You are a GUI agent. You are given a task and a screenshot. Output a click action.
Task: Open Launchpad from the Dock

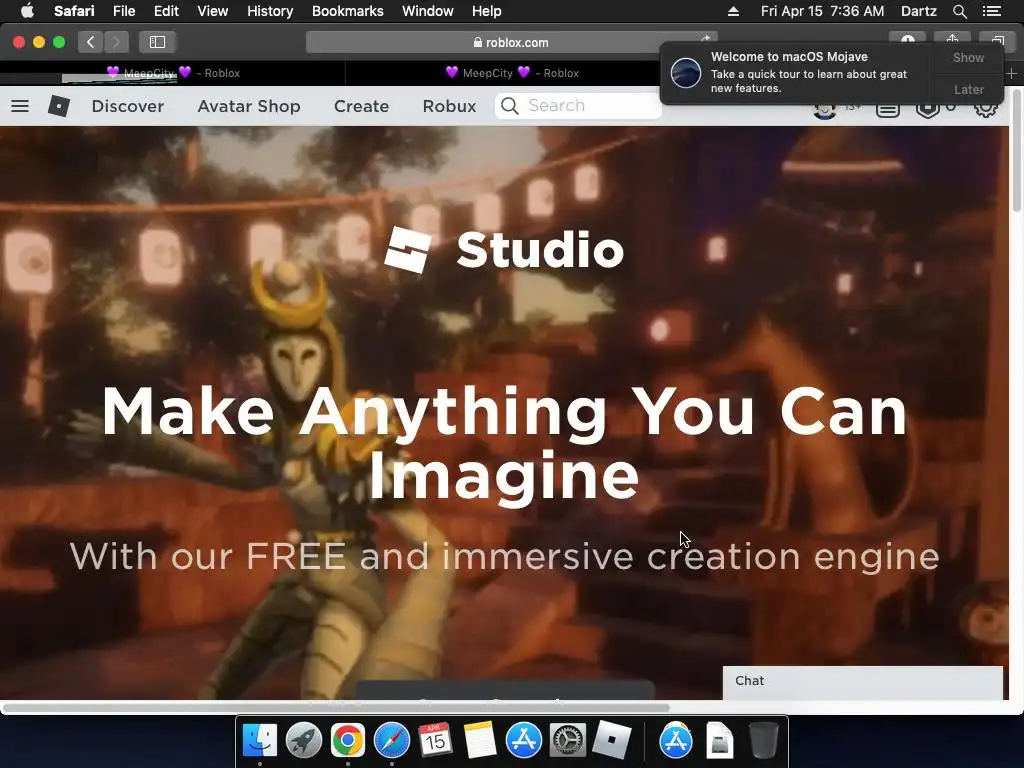pyautogui.click(x=304, y=741)
